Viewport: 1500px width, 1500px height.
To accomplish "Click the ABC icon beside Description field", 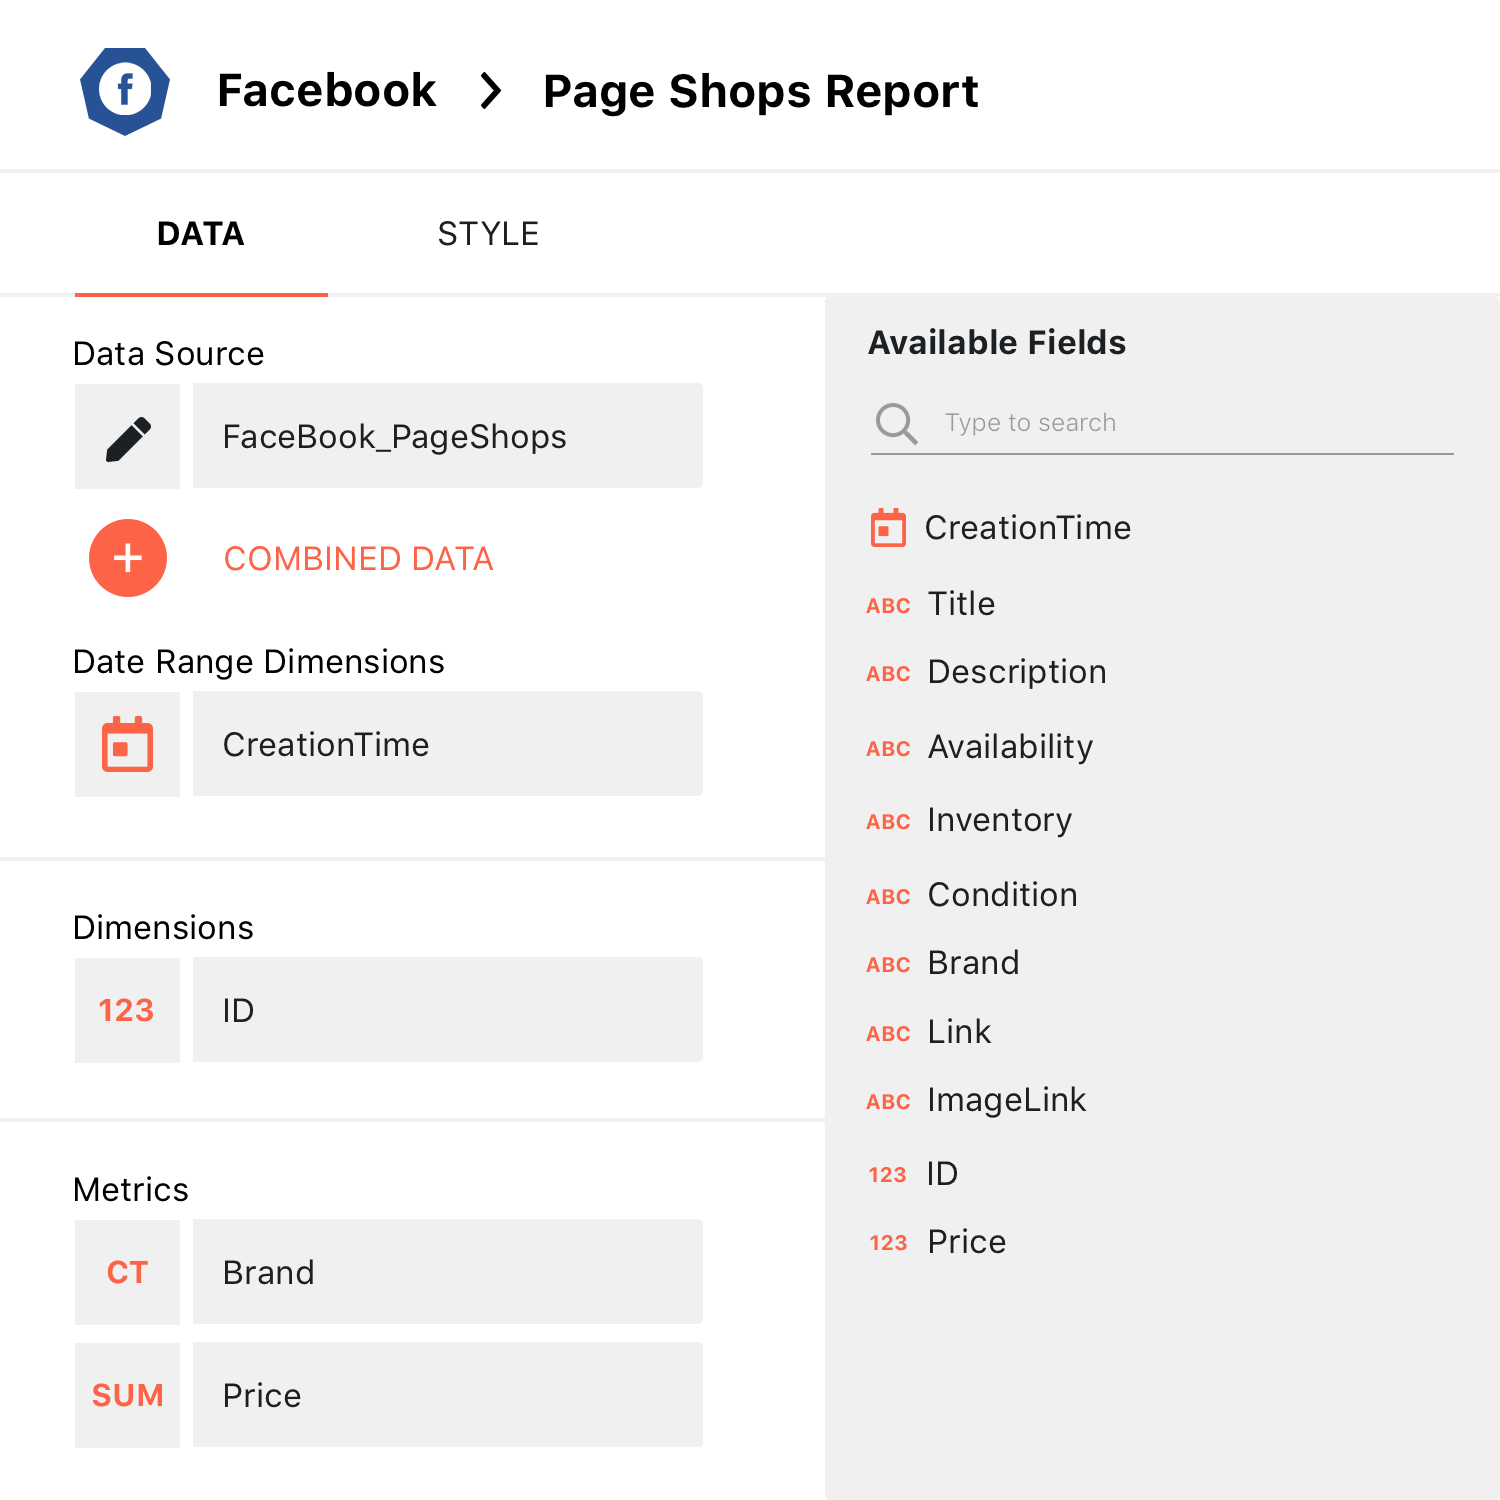I will 888,674.
